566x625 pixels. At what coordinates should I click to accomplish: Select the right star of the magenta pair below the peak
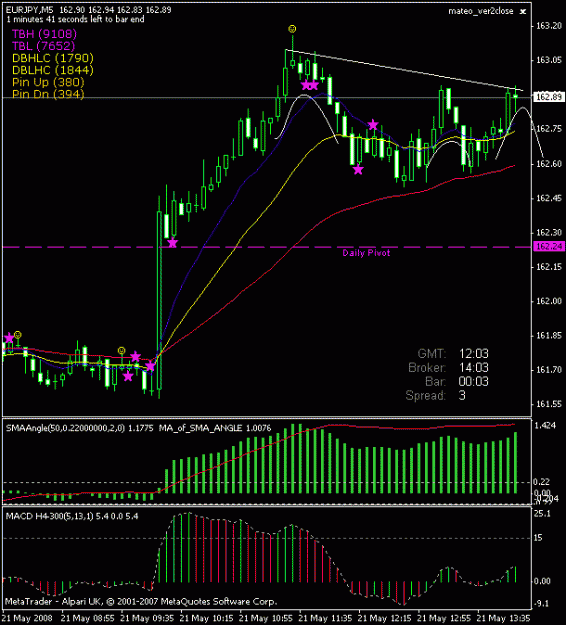click(x=314, y=85)
